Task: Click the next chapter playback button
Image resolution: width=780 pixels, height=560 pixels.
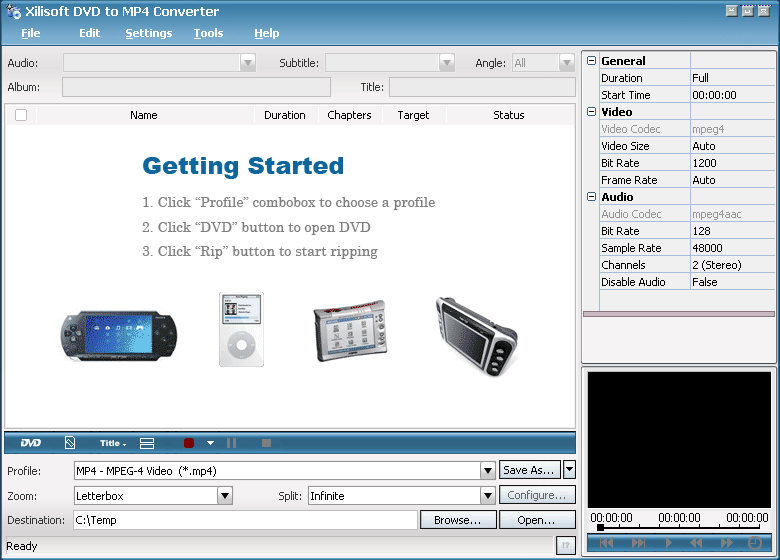Action: pos(638,543)
